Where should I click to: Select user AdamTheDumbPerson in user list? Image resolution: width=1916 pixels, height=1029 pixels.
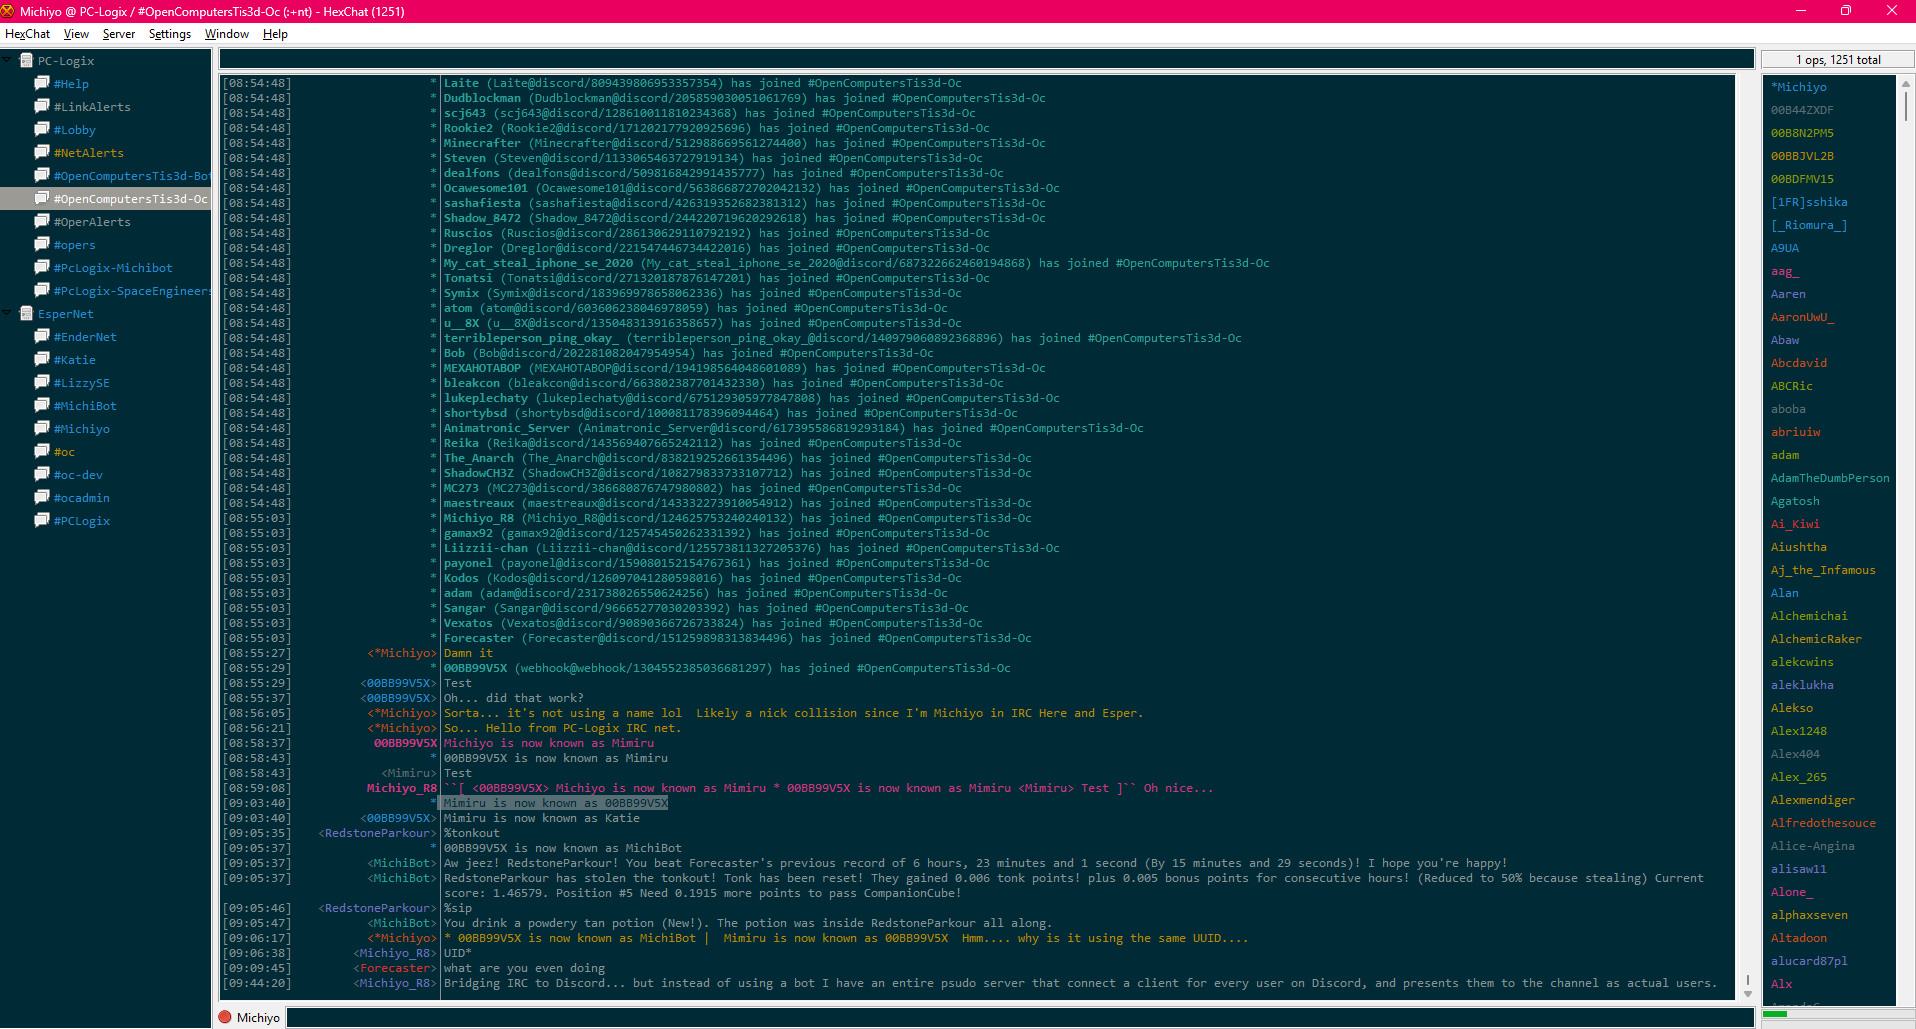point(1829,478)
